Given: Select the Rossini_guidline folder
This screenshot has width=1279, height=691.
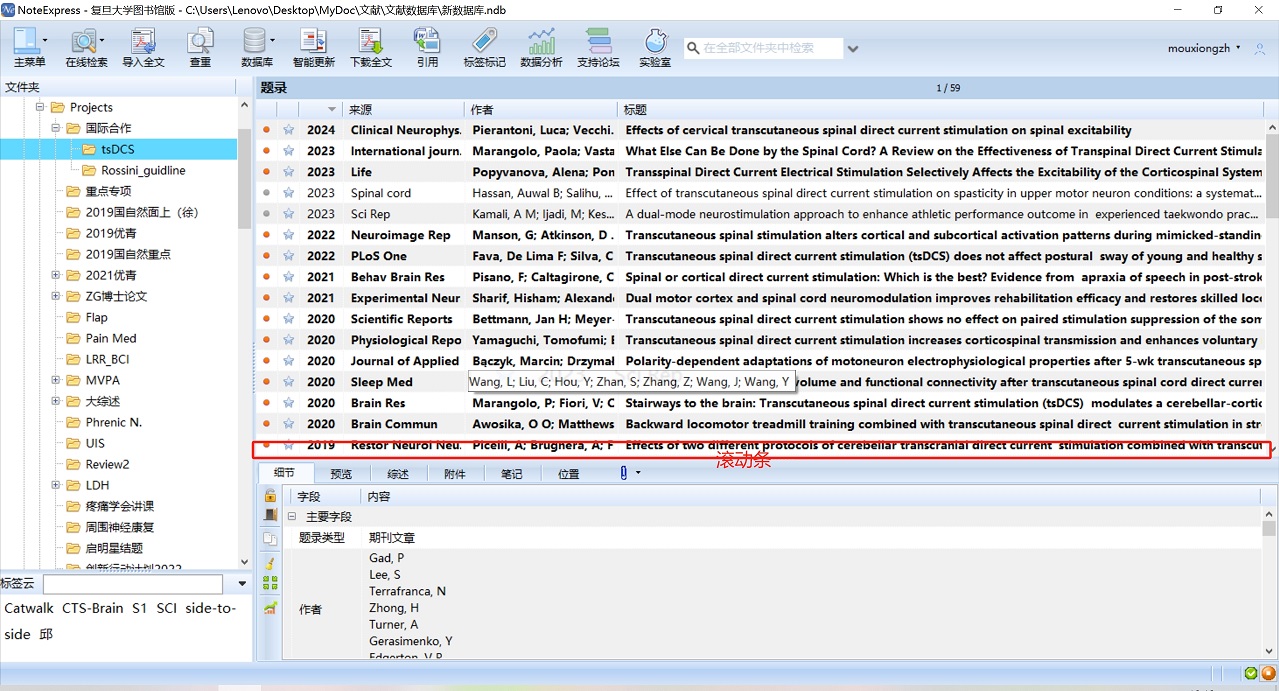Looking at the screenshot, I should coord(143,170).
